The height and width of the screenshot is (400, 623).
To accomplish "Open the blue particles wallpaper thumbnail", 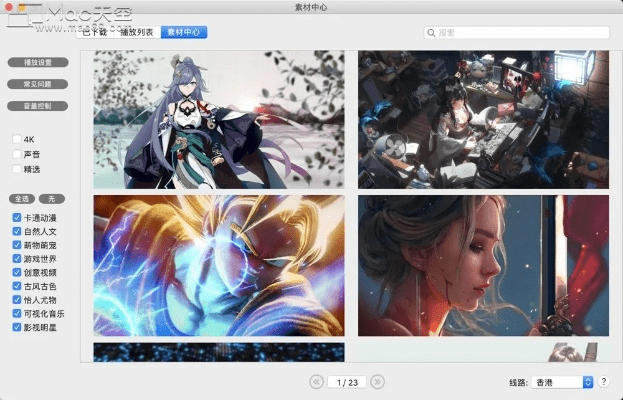I will coord(219,352).
